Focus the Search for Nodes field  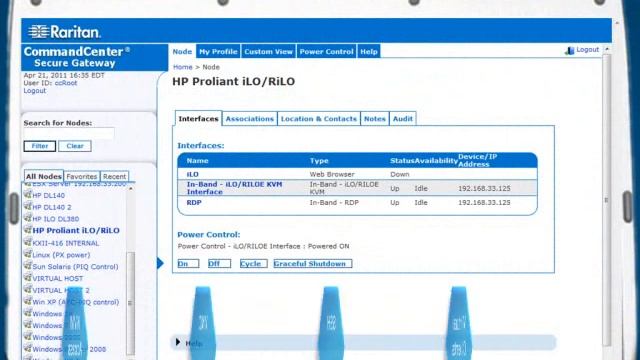(x=69, y=133)
